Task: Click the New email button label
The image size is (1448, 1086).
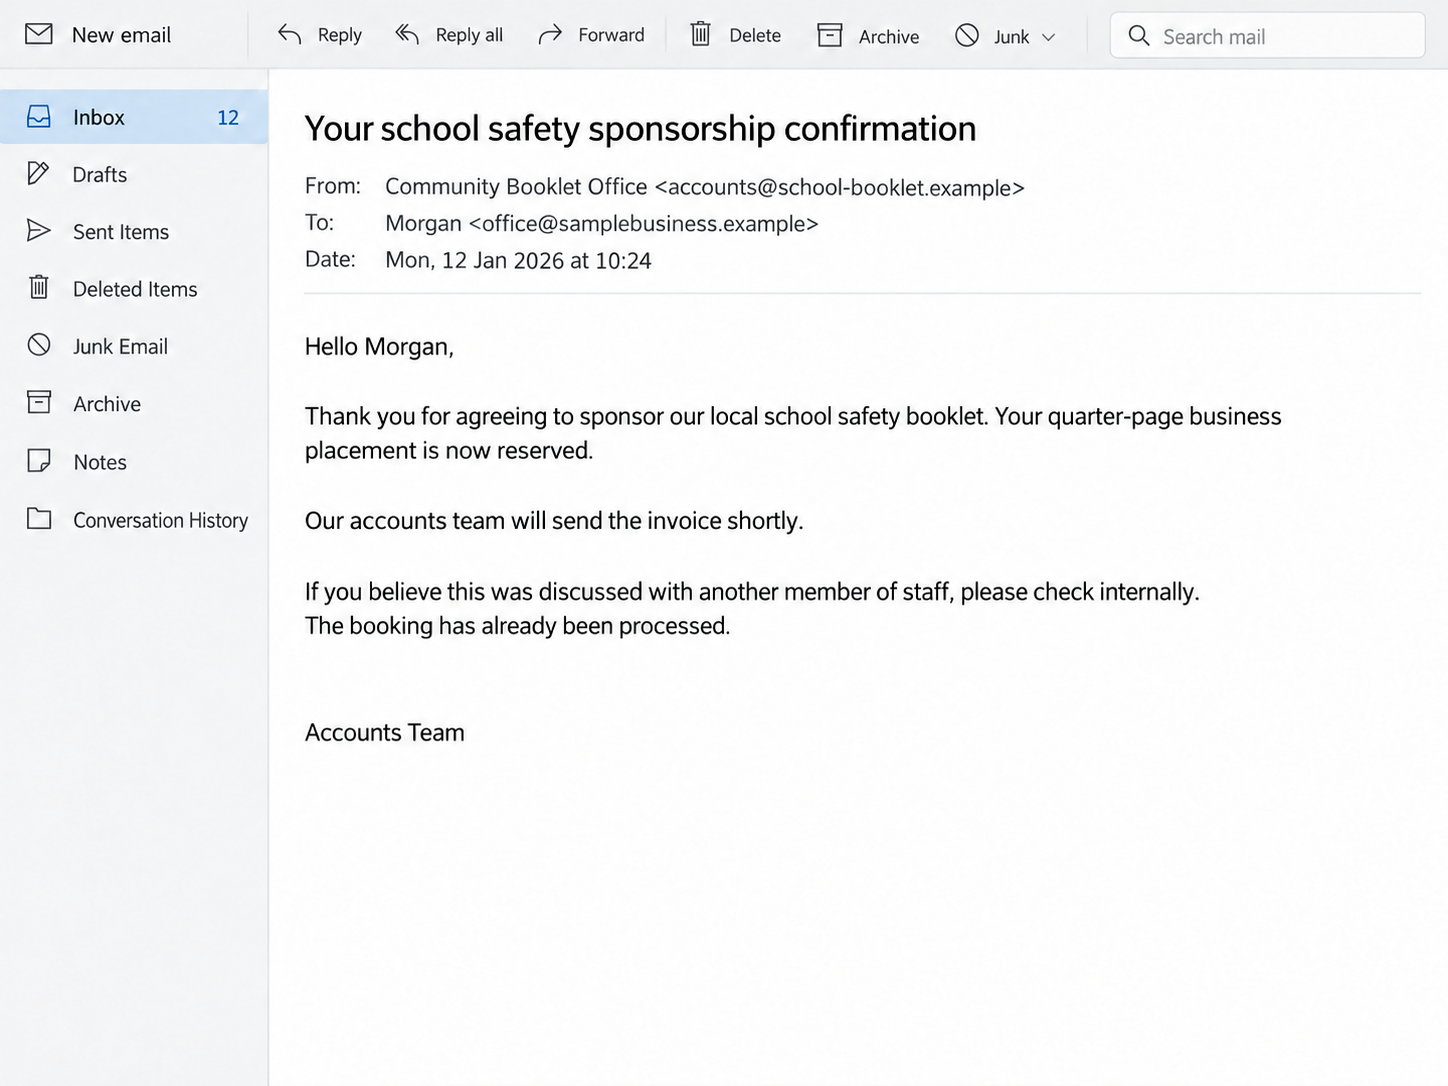Action: click(121, 35)
